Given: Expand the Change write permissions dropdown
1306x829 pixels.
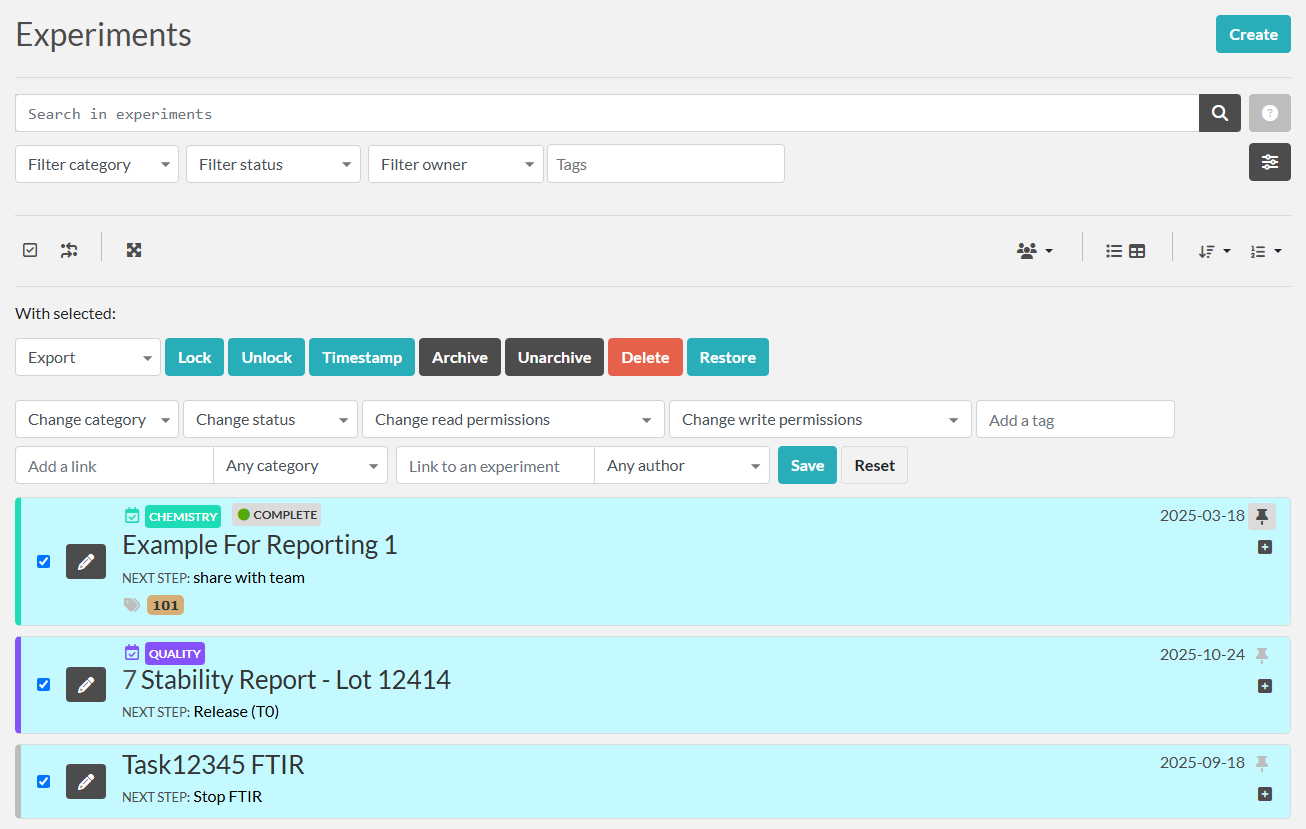Looking at the screenshot, I should click(x=819, y=420).
